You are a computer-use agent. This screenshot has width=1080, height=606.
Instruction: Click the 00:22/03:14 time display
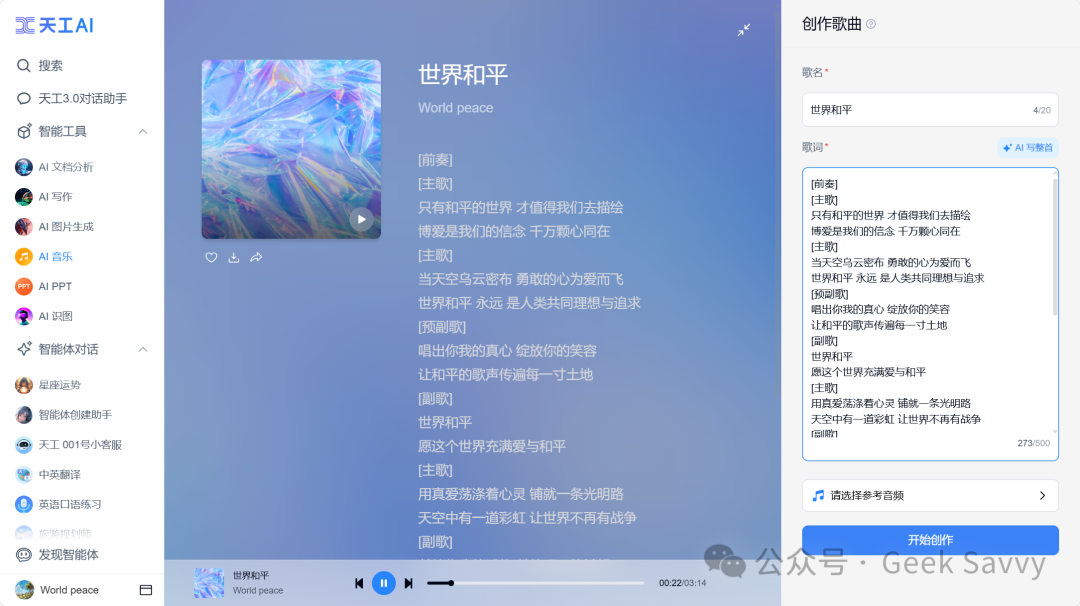click(683, 583)
